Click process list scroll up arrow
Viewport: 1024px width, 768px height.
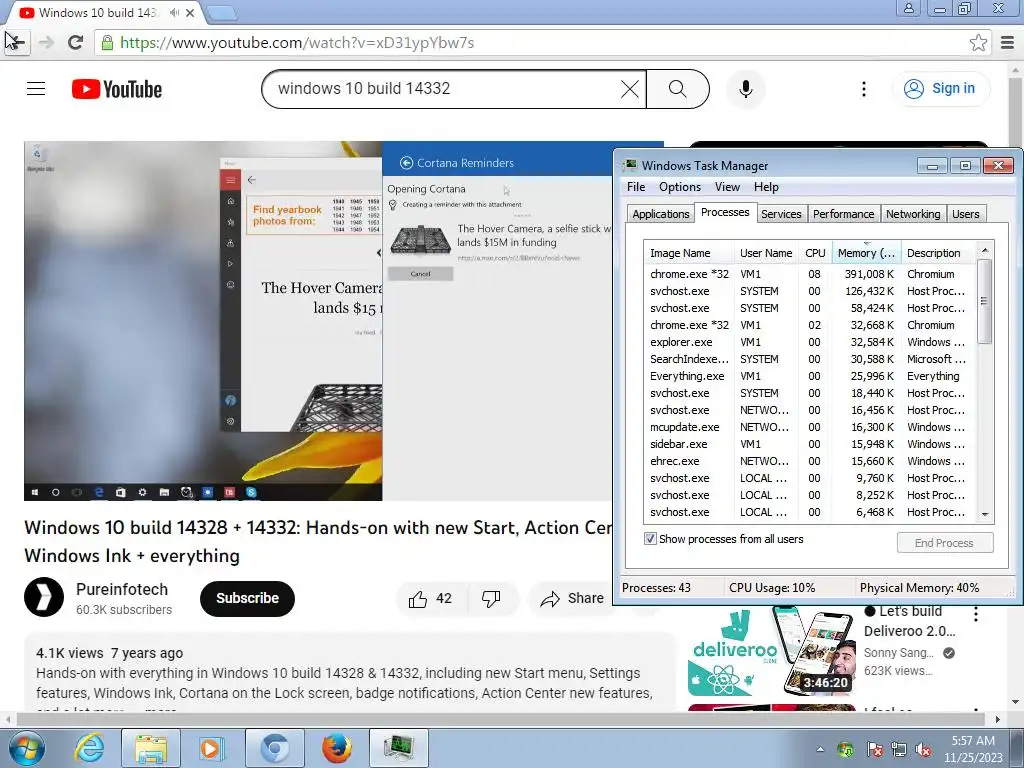pyautogui.click(x=985, y=250)
